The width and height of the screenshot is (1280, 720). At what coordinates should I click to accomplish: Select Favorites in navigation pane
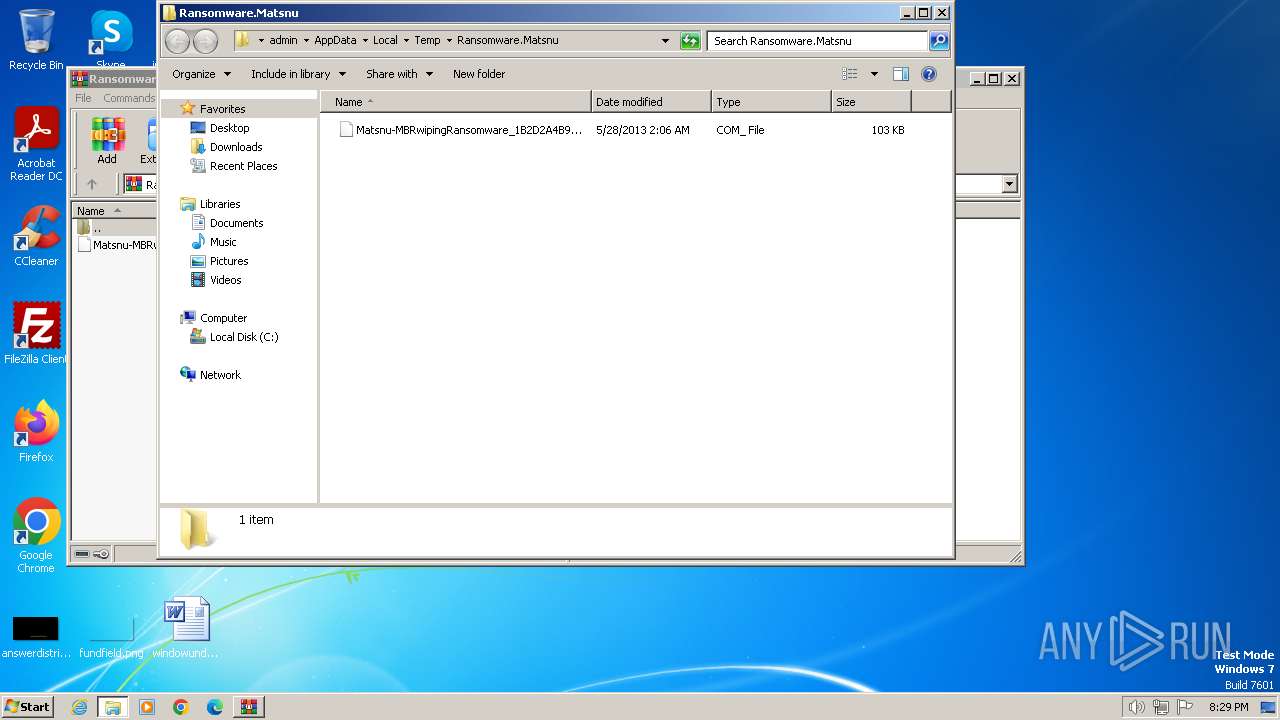222,109
